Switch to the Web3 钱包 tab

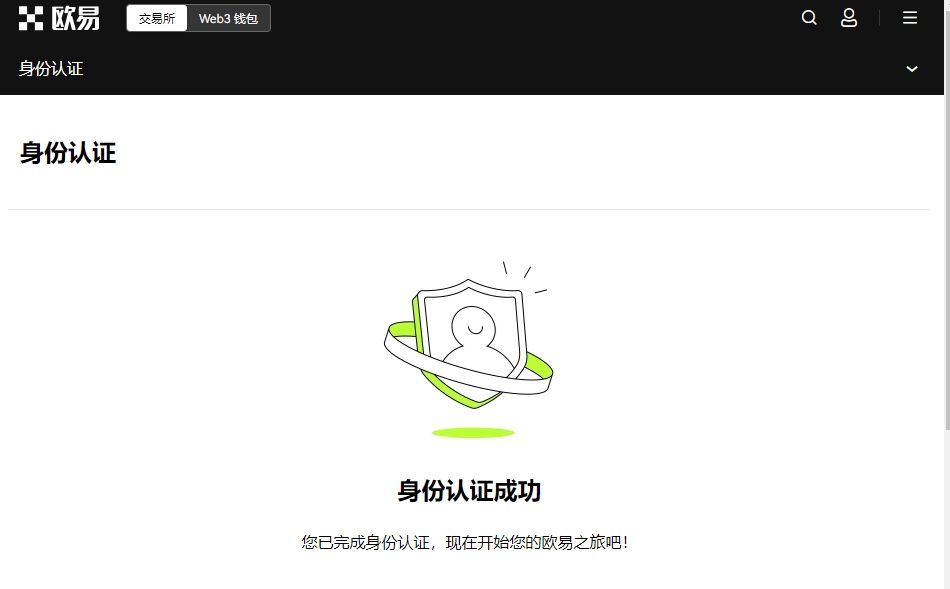pos(228,18)
